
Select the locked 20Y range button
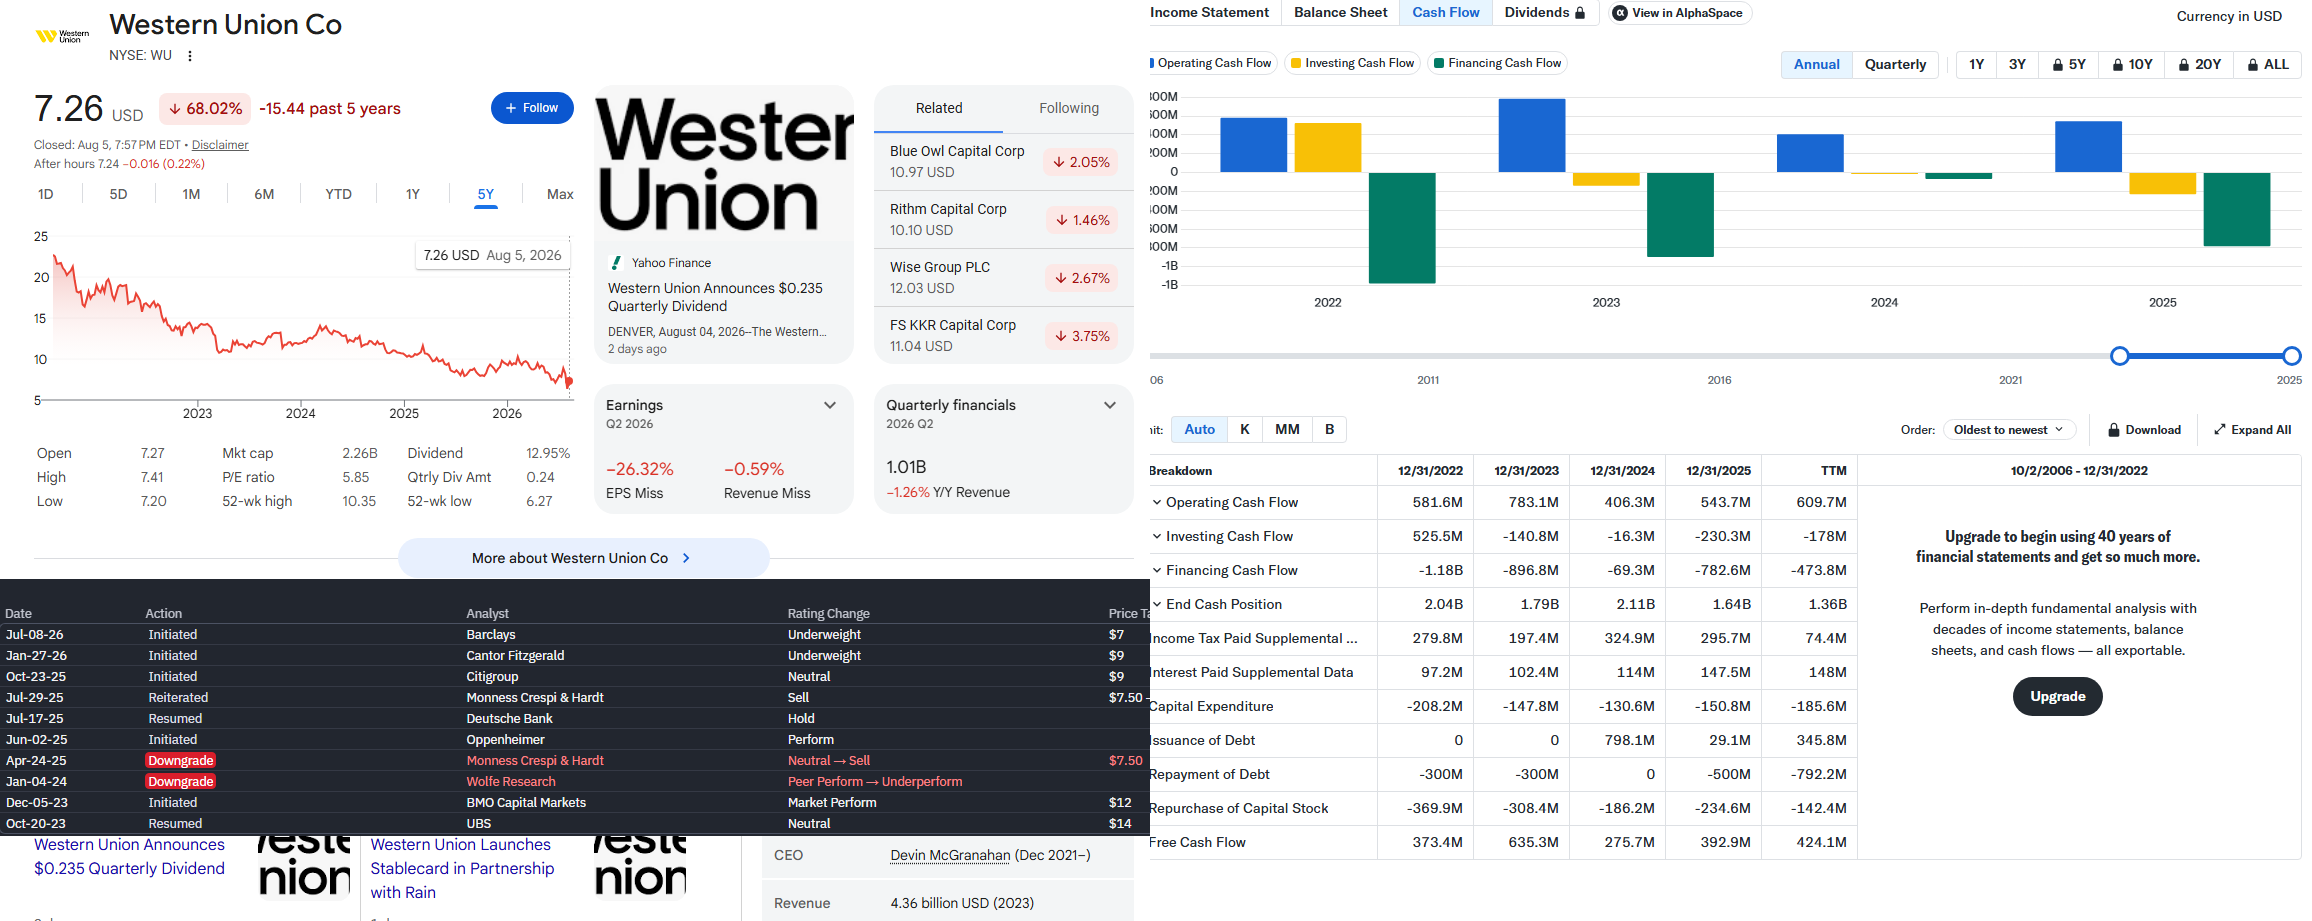tap(2200, 64)
